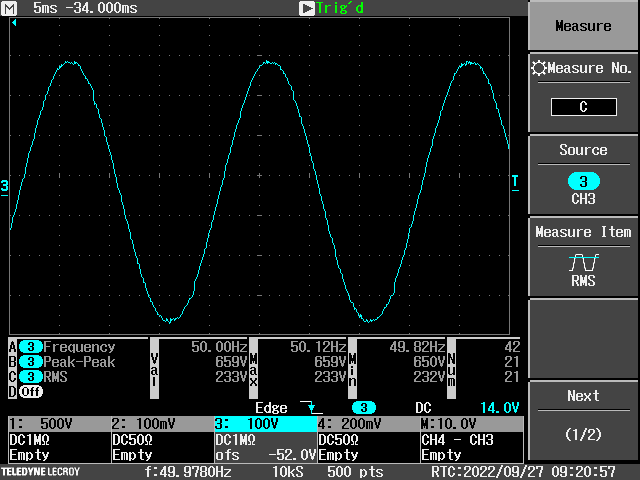
Task: Click the Trig'd run status play icon
Action: pos(307,8)
